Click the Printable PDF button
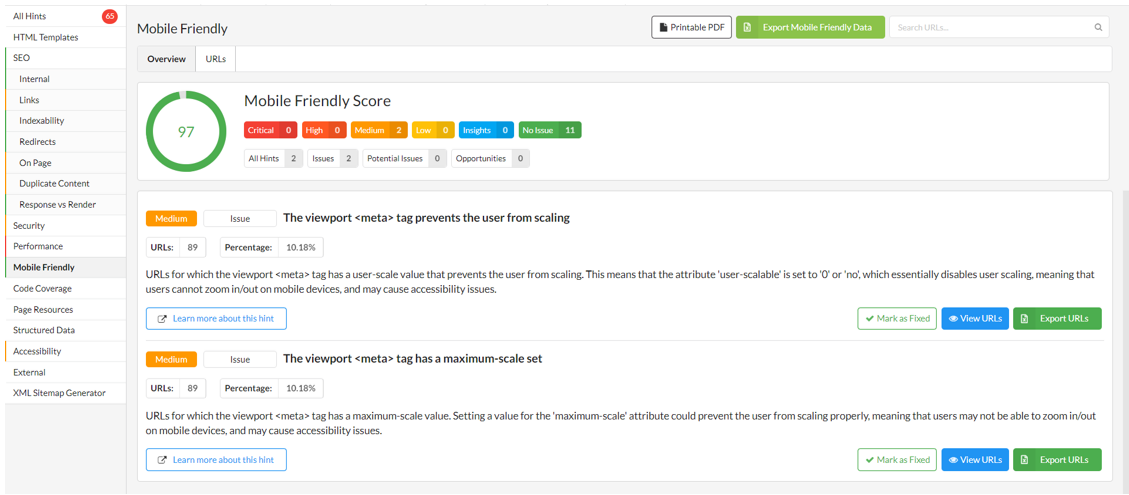Image resolution: width=1129 pixels, height=495 pixels. tap(691, 28)
